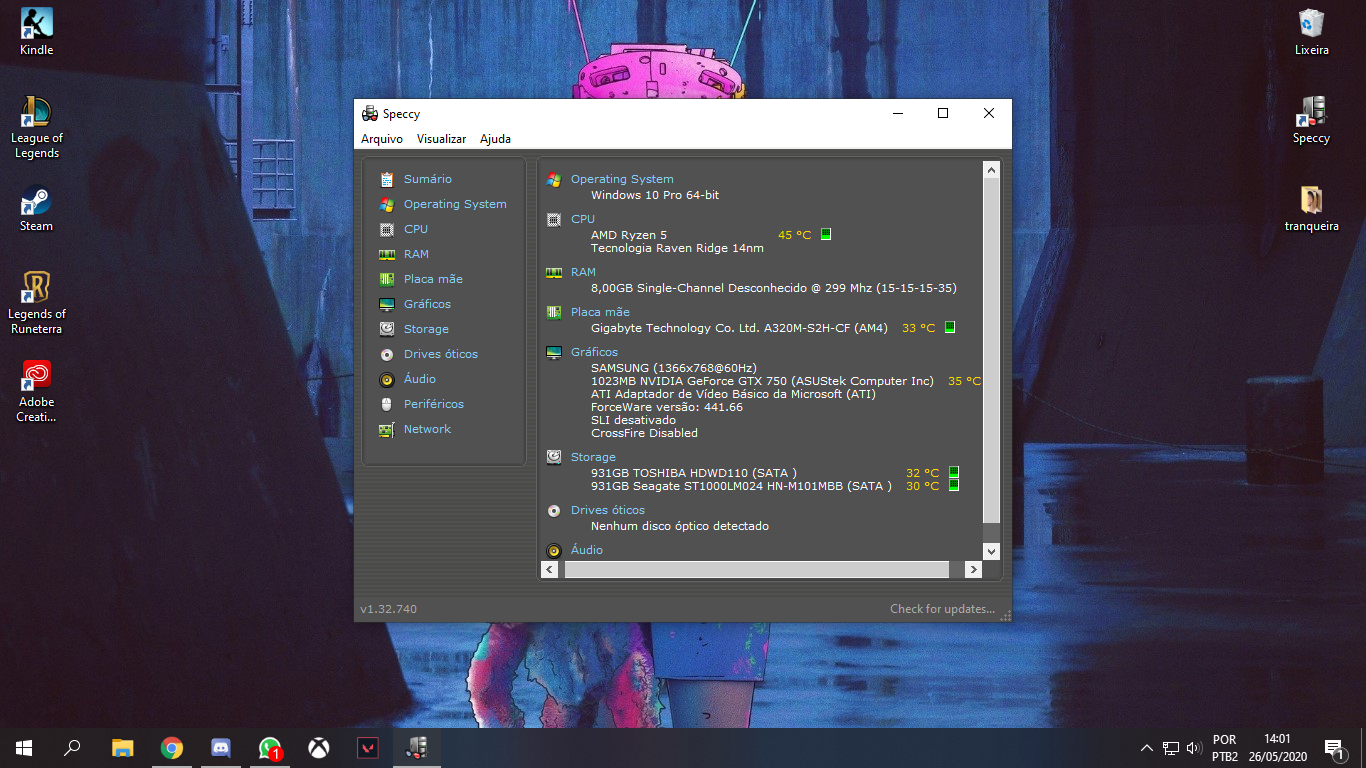Click the horizontal scrollbar's right arrow

point(973,569)
